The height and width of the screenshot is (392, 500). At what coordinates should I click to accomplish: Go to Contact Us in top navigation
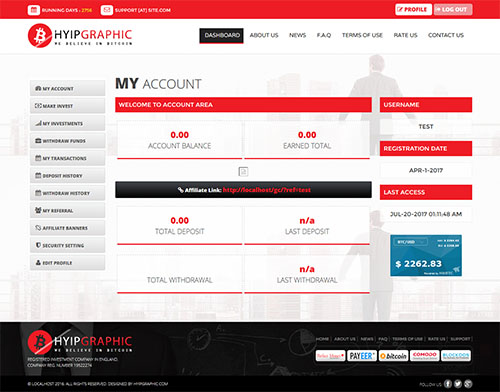446,35
